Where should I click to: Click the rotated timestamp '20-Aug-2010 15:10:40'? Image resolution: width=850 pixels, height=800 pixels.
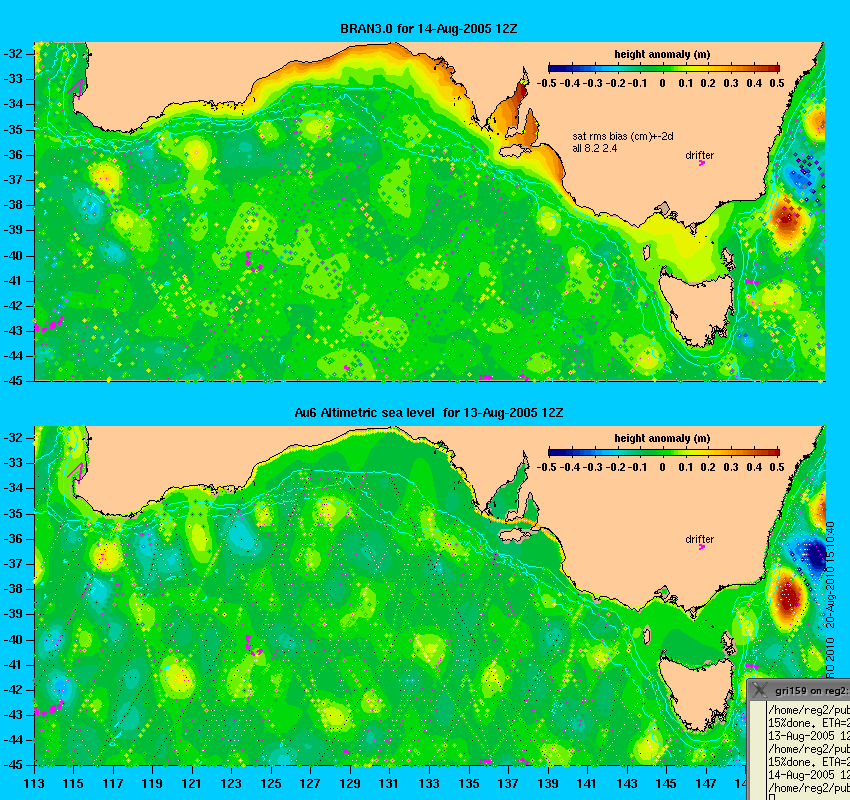[x=830, y=575]
